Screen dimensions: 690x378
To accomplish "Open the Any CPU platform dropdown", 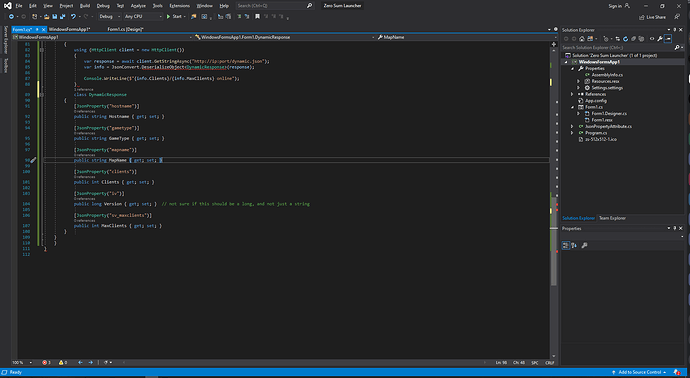I will coord(143,17).
